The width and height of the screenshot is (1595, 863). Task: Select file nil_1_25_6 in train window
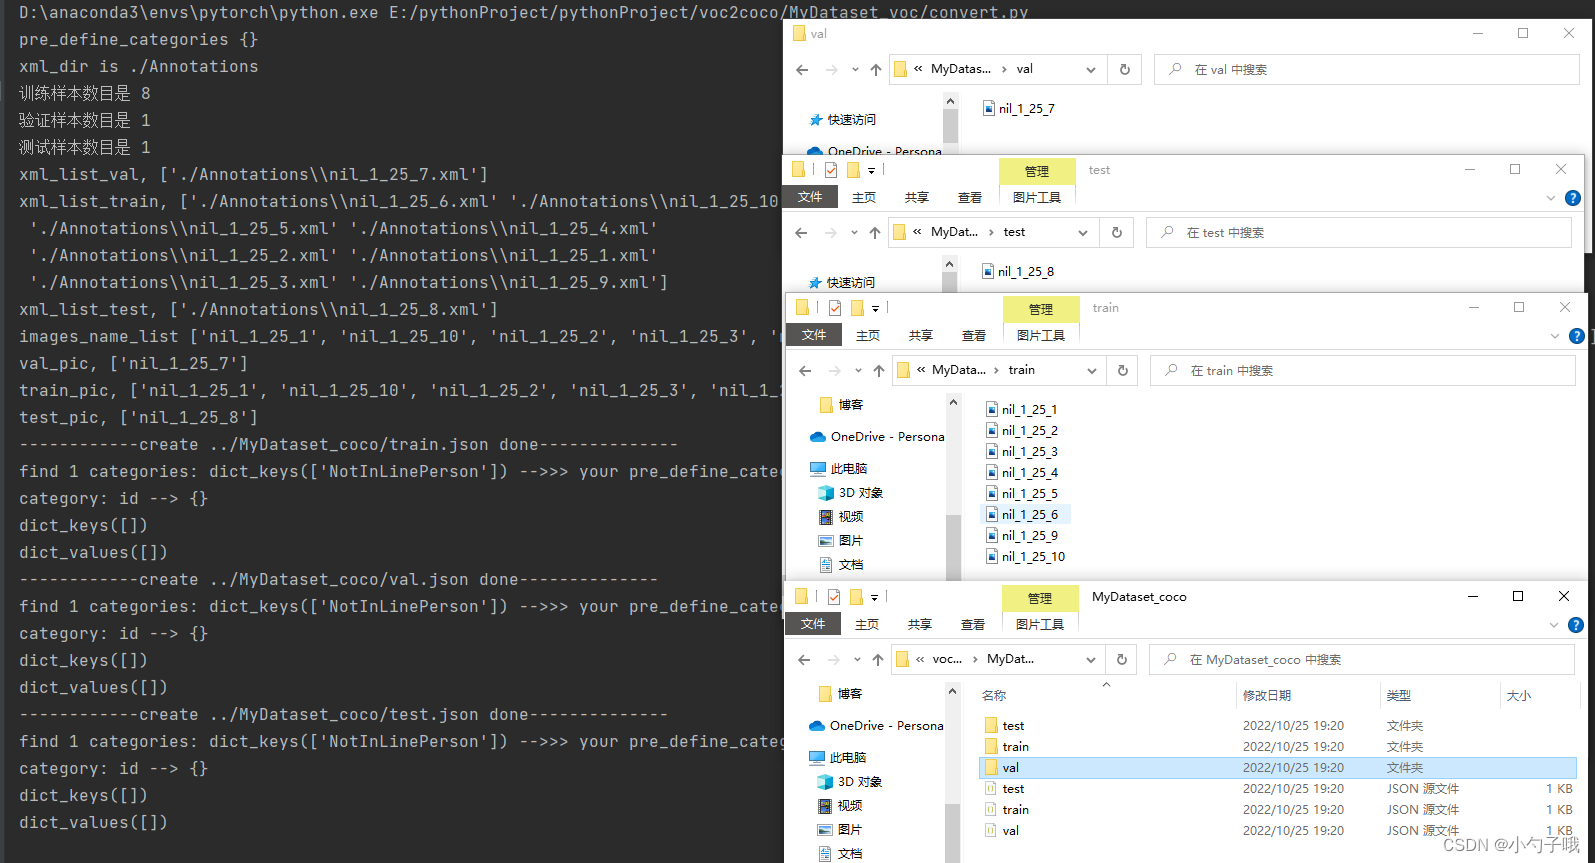(x=1027, y=515)
